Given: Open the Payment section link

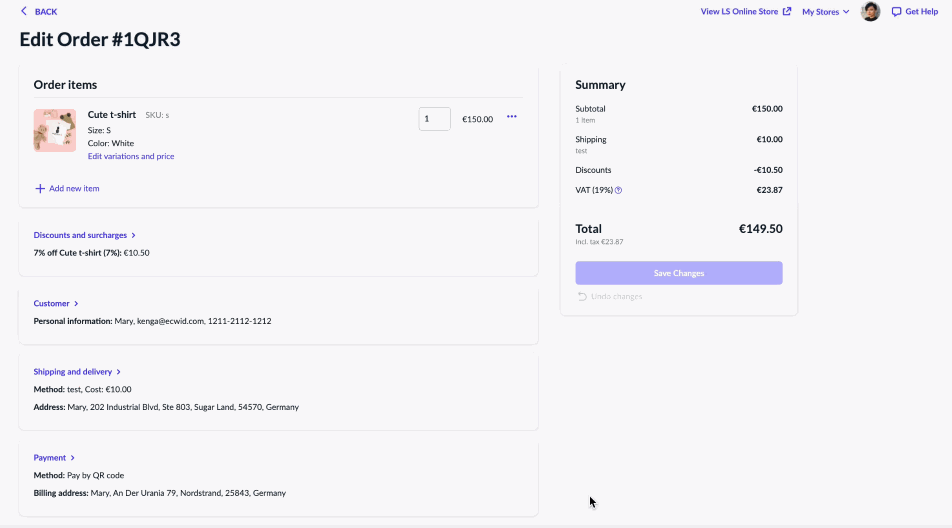Looking at the screenshot, I should (x=50, y=458).
